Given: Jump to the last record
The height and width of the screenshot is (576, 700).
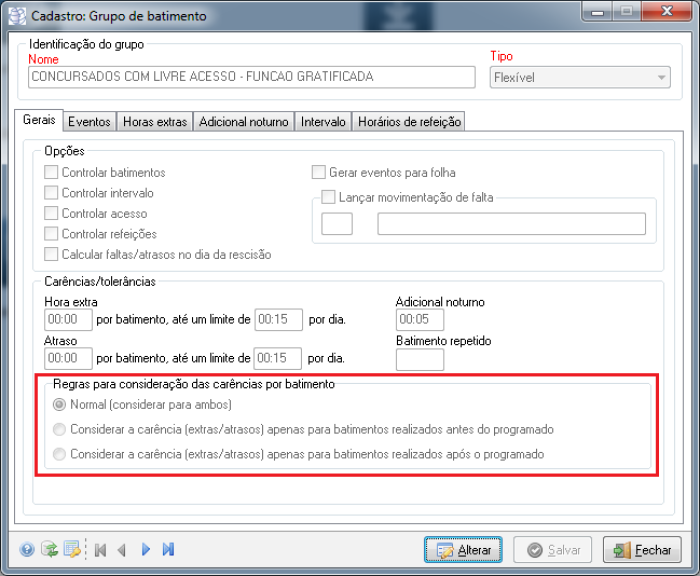Looking at the screenshot, I should (168, 549).
